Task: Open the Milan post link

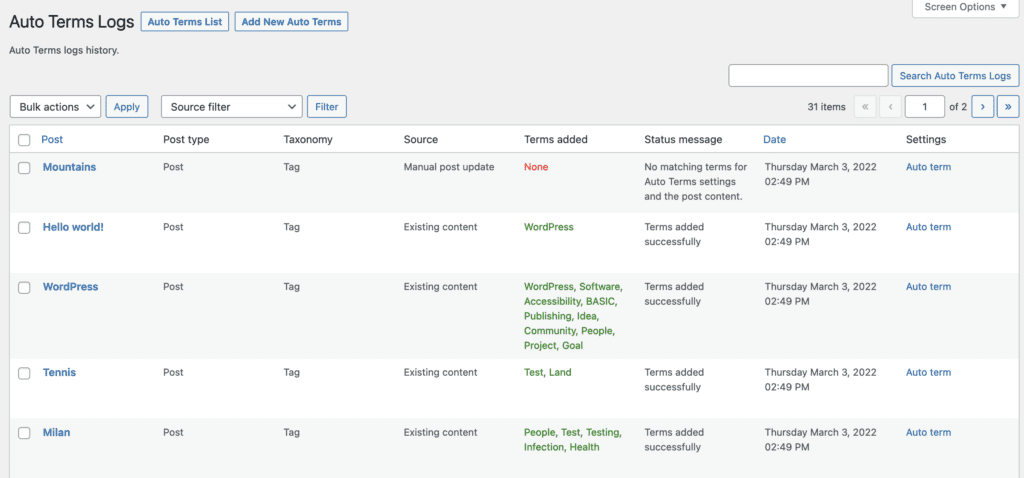Action: coord(57,432)
